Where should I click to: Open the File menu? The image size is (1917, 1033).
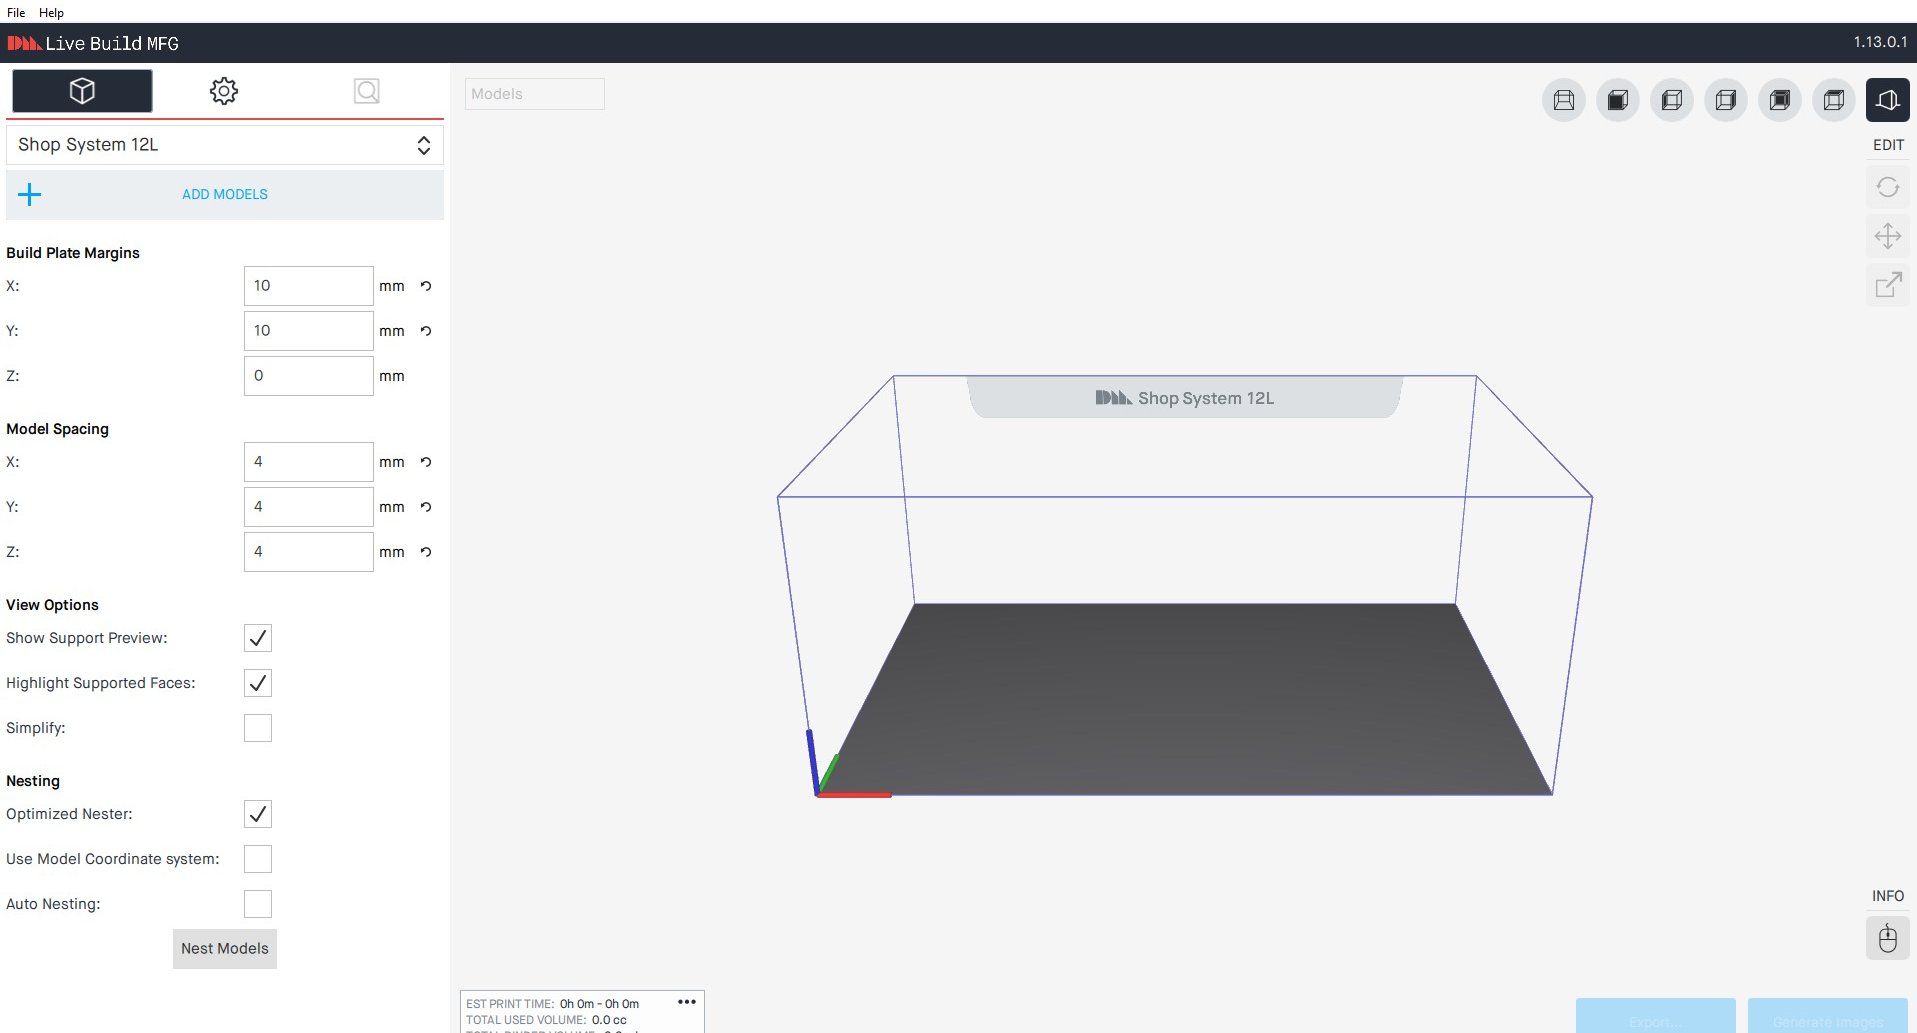click(x=16, y=12)
